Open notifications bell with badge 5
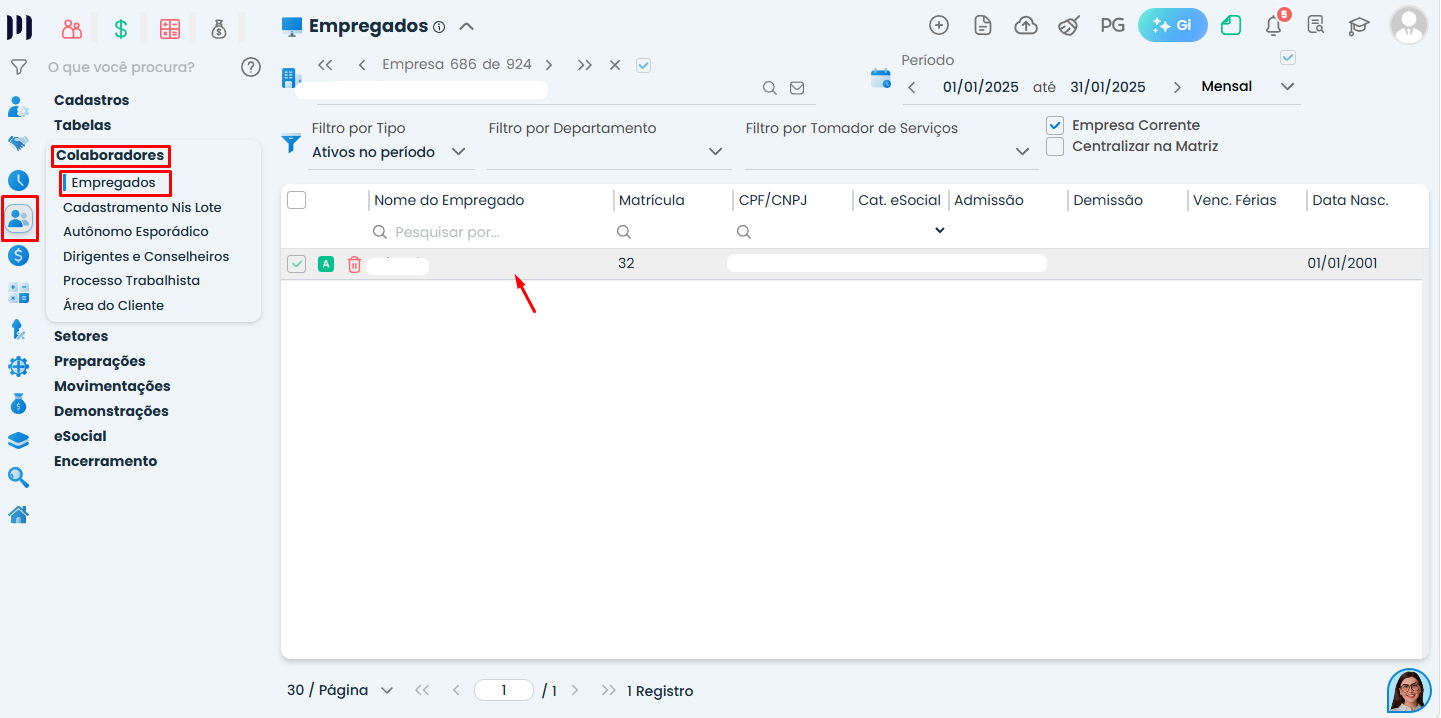The height and width of the screenshot is (718, 1441). pyautogui.click(x=1274, y=25)
